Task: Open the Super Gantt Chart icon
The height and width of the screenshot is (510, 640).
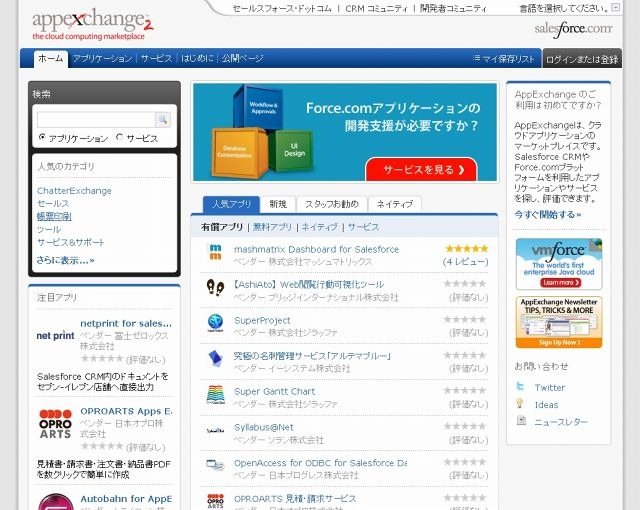Action: [x=215, y=395]
